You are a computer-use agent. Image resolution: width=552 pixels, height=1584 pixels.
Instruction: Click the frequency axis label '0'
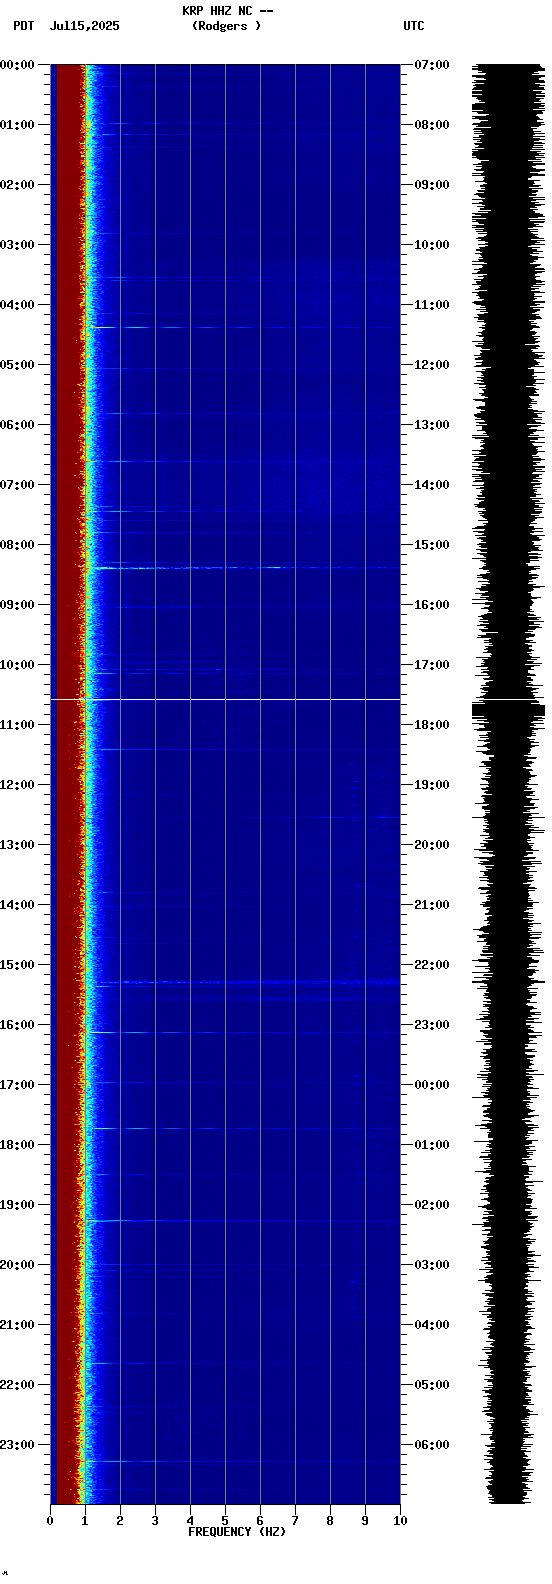coord(50,1521)
